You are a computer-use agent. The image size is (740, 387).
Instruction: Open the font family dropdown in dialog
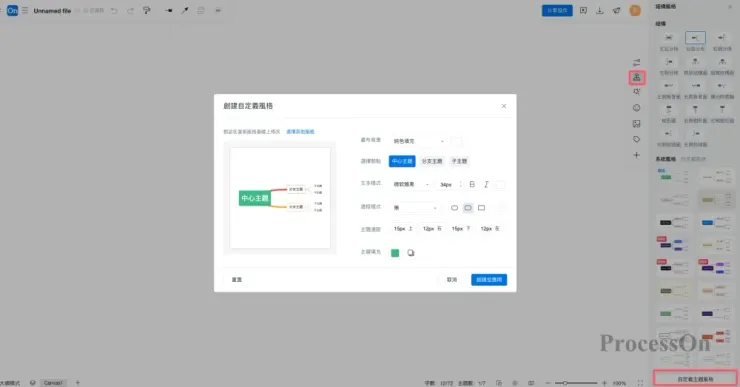point(411,184)
